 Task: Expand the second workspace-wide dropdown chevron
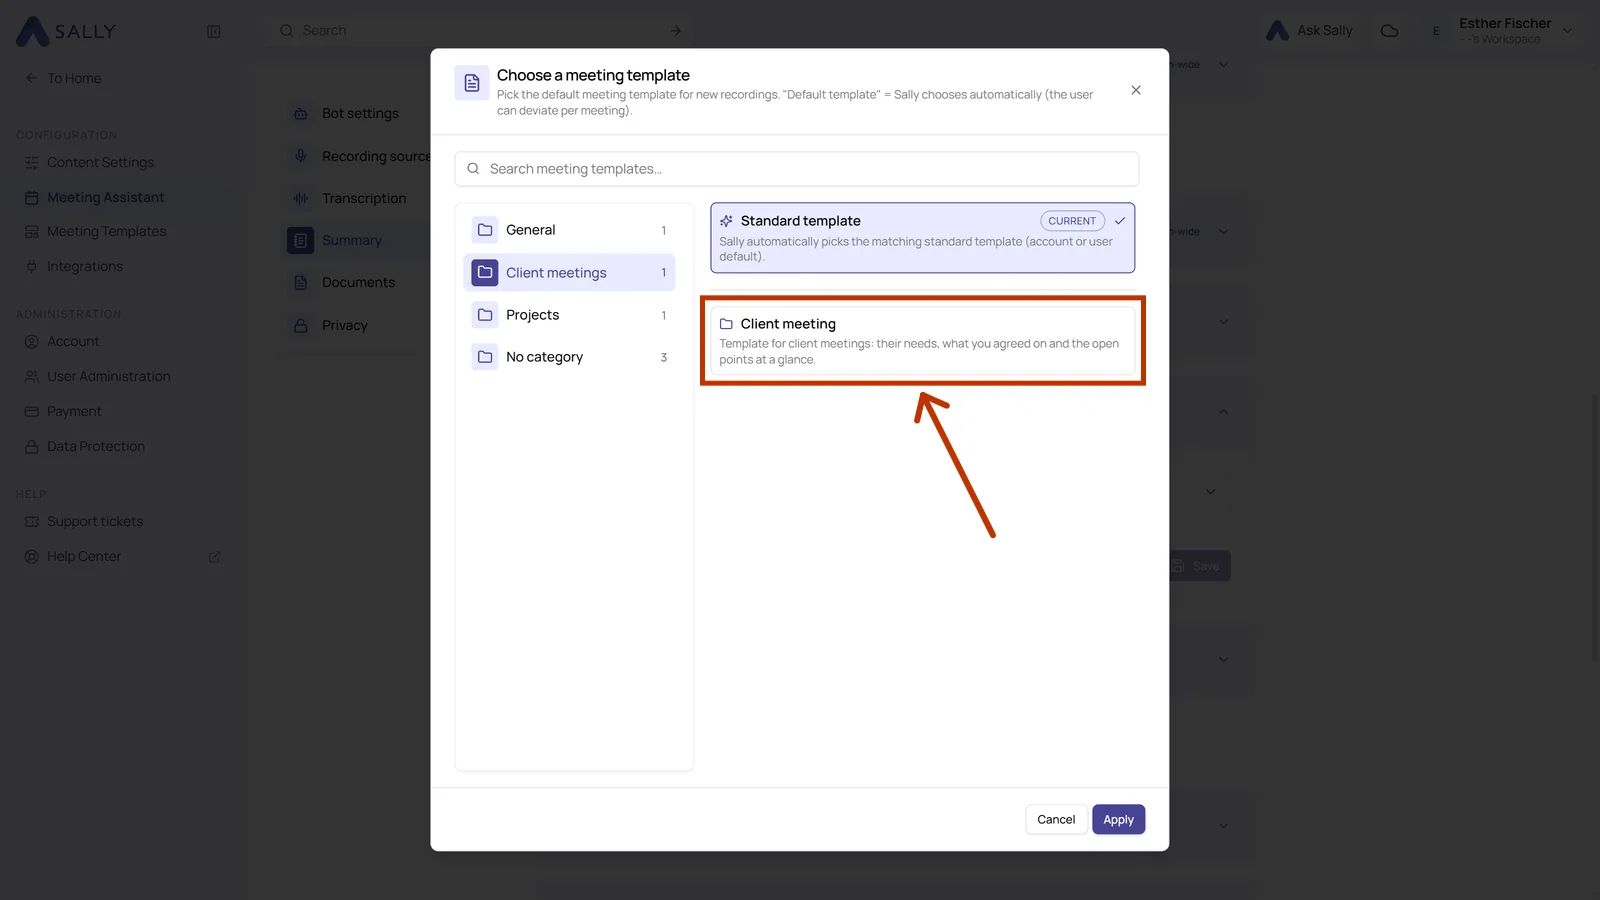1223,232
